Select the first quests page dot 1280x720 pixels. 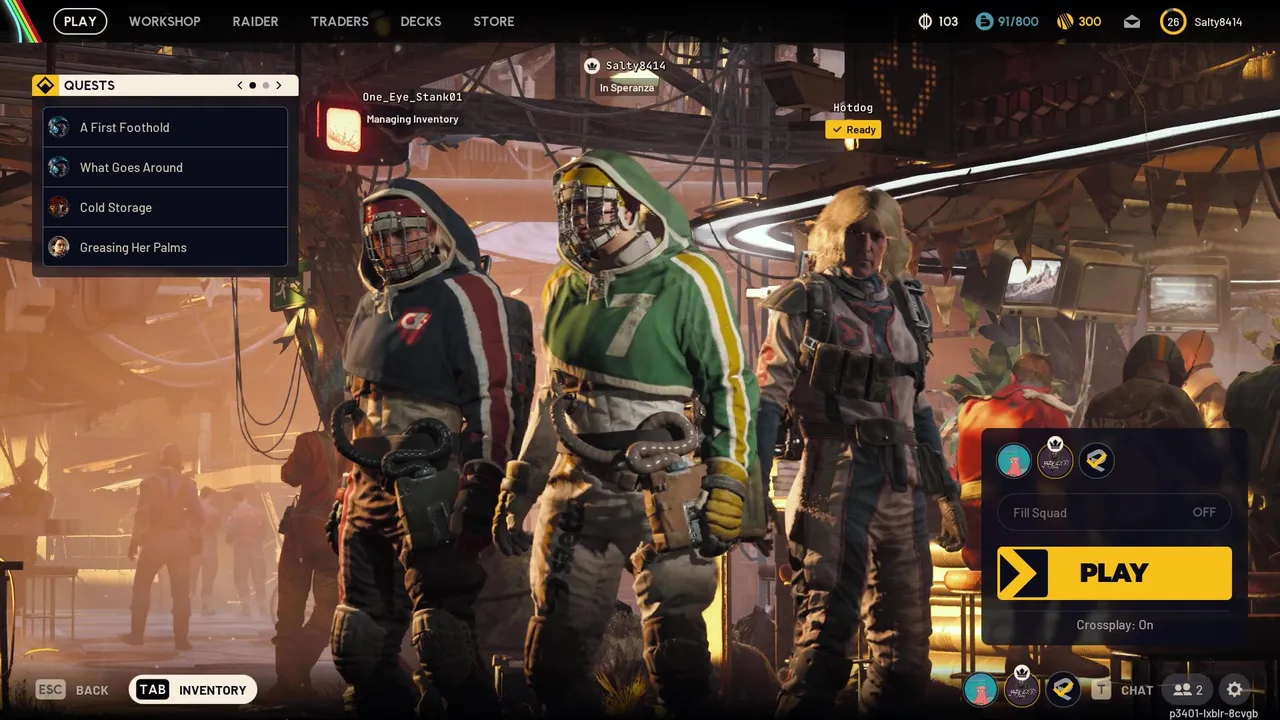tap(253, 86)
